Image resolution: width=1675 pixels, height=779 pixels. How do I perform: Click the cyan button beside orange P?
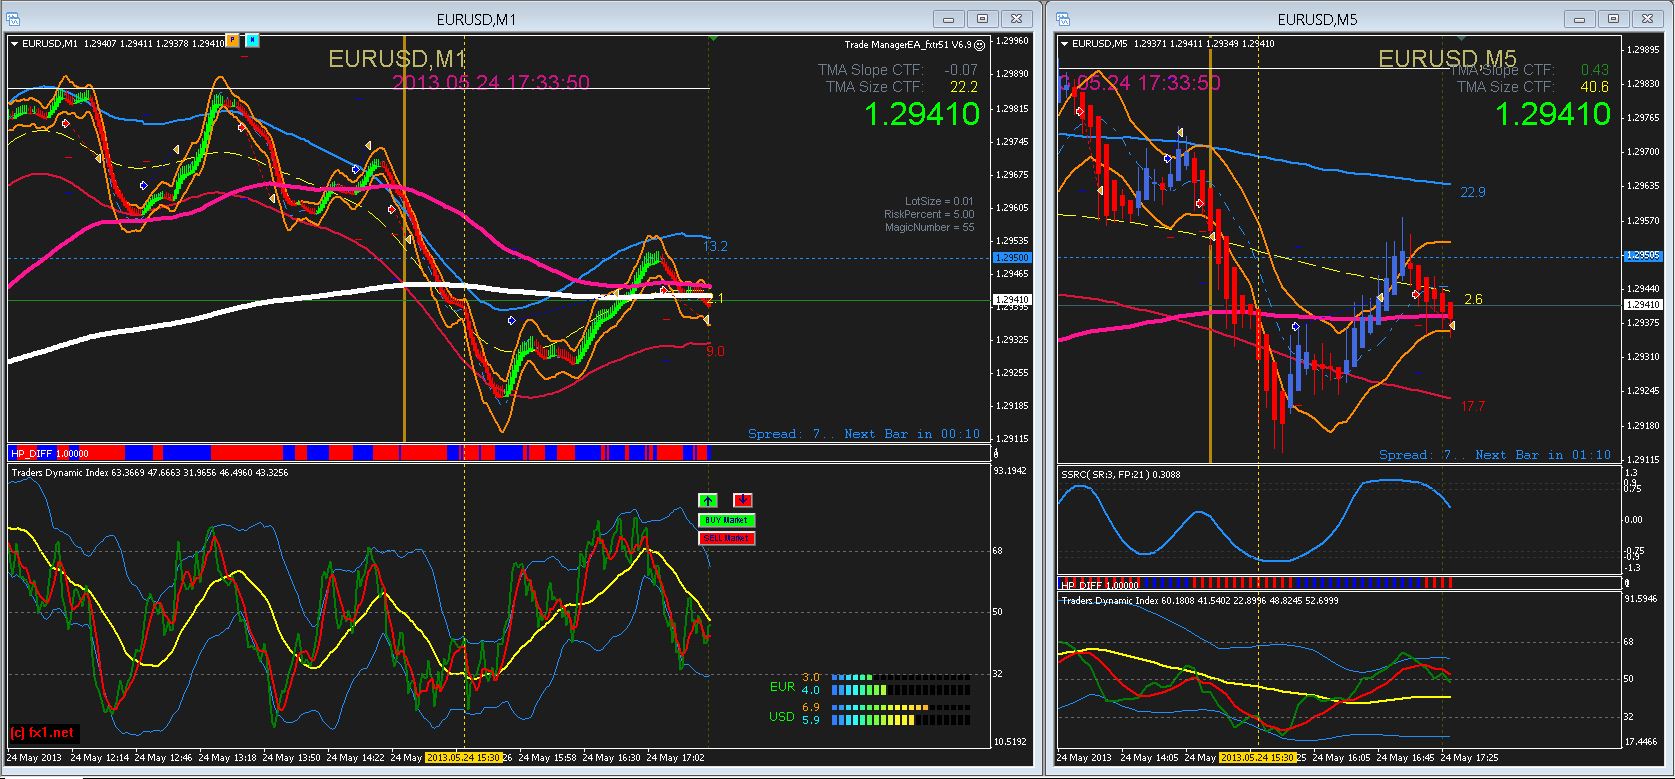coord(252,40)
